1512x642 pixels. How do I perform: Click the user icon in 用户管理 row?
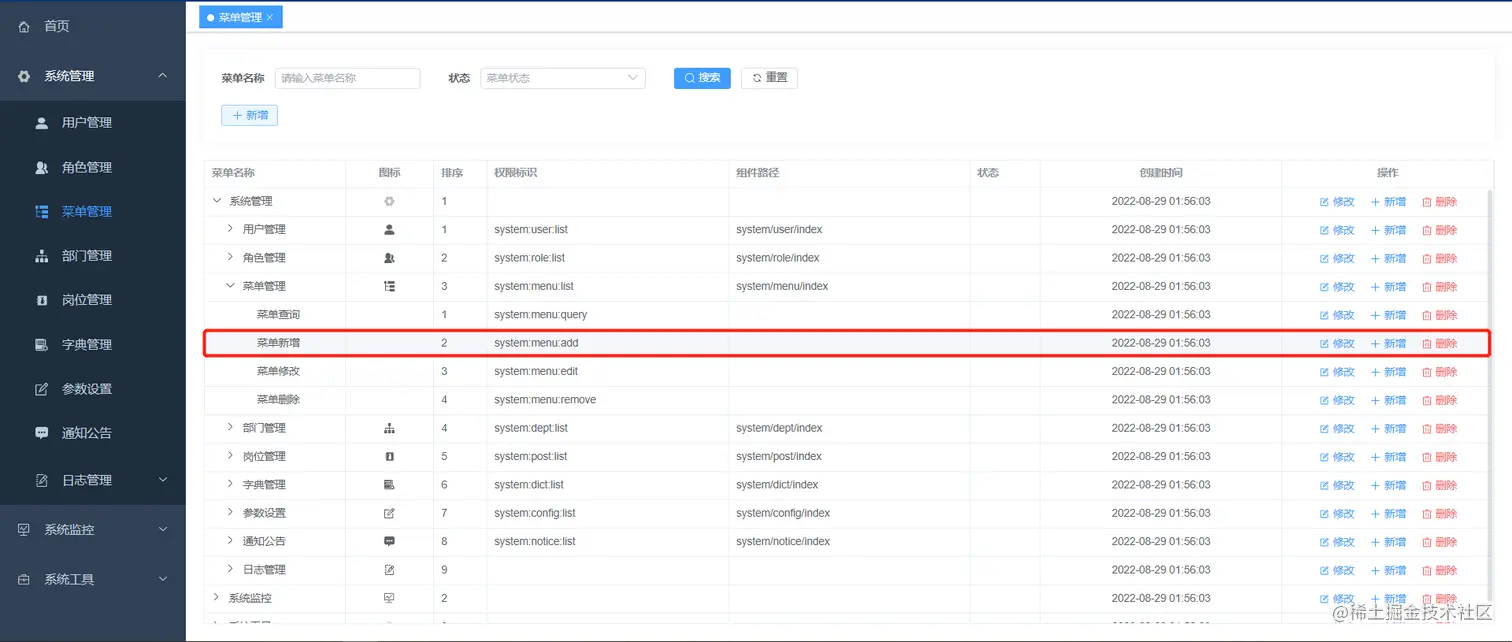tap(389, 229)
